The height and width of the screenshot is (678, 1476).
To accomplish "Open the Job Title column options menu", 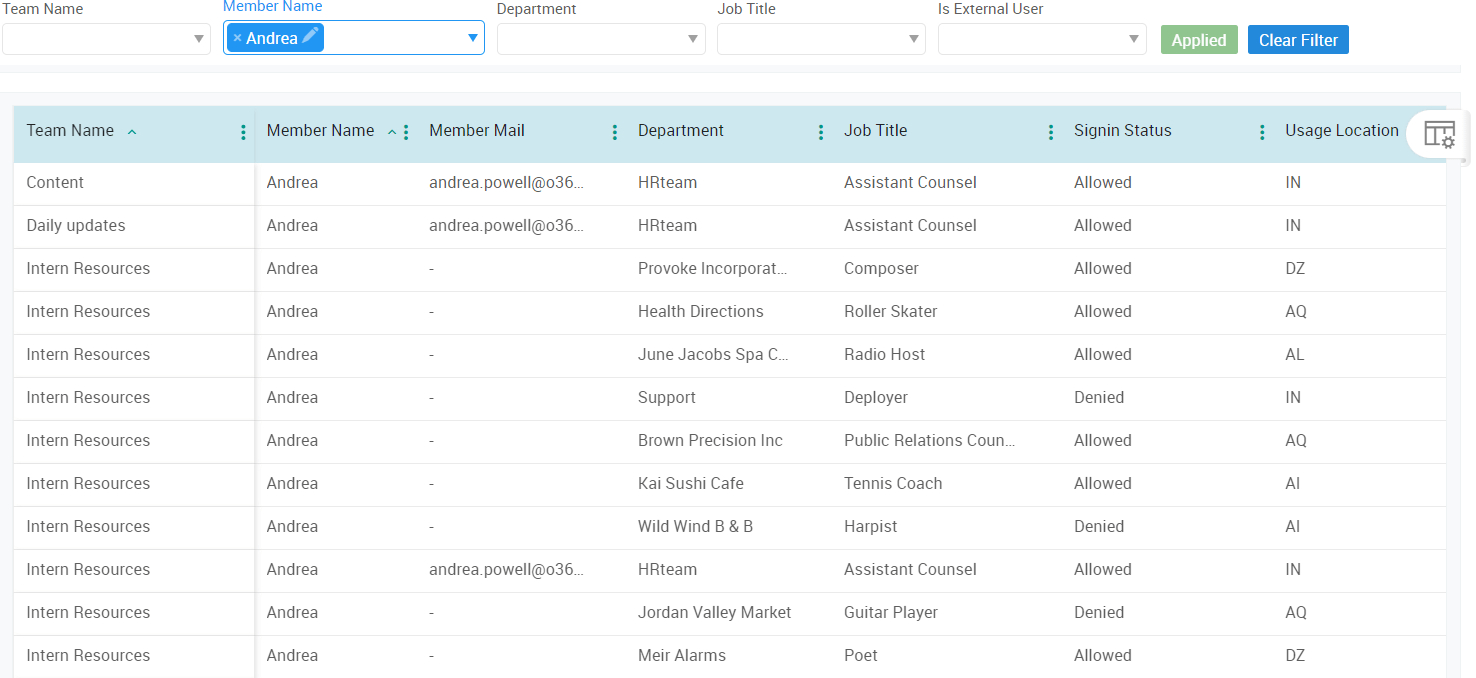I will click(1051, 131).
